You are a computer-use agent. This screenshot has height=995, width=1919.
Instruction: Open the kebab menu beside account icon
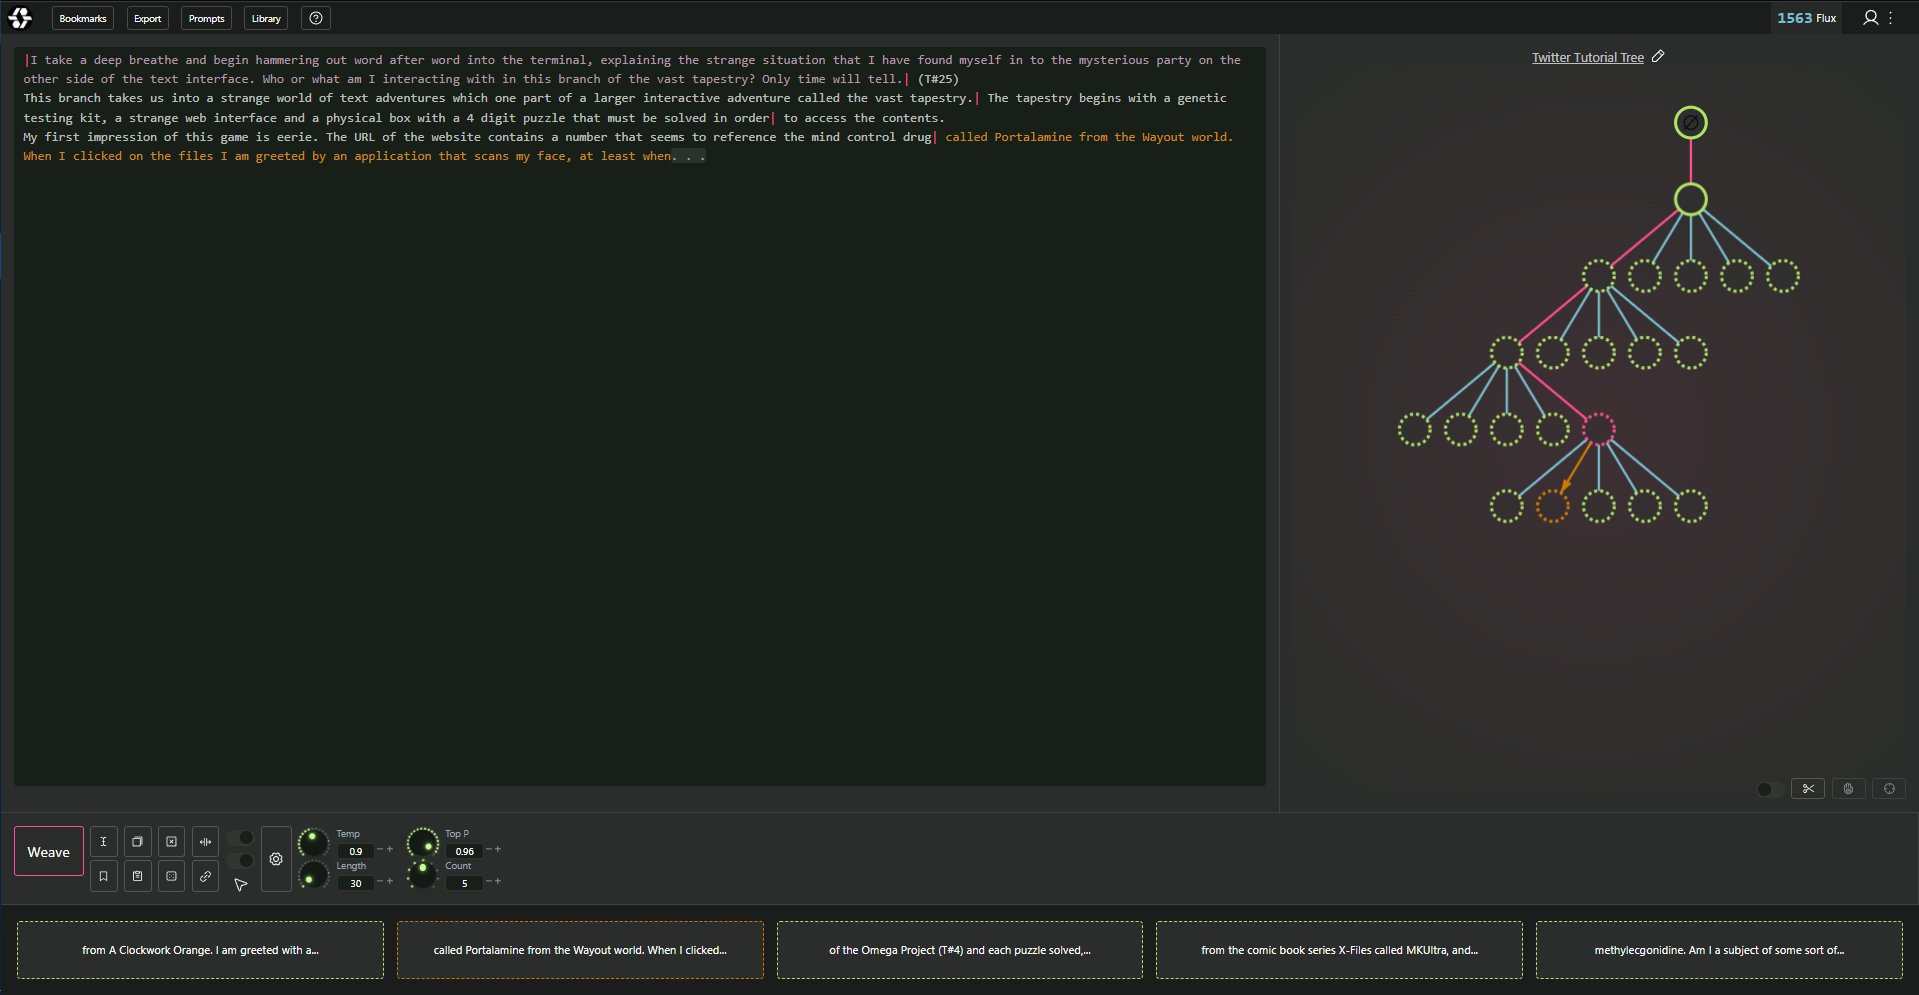[1891, 18]
